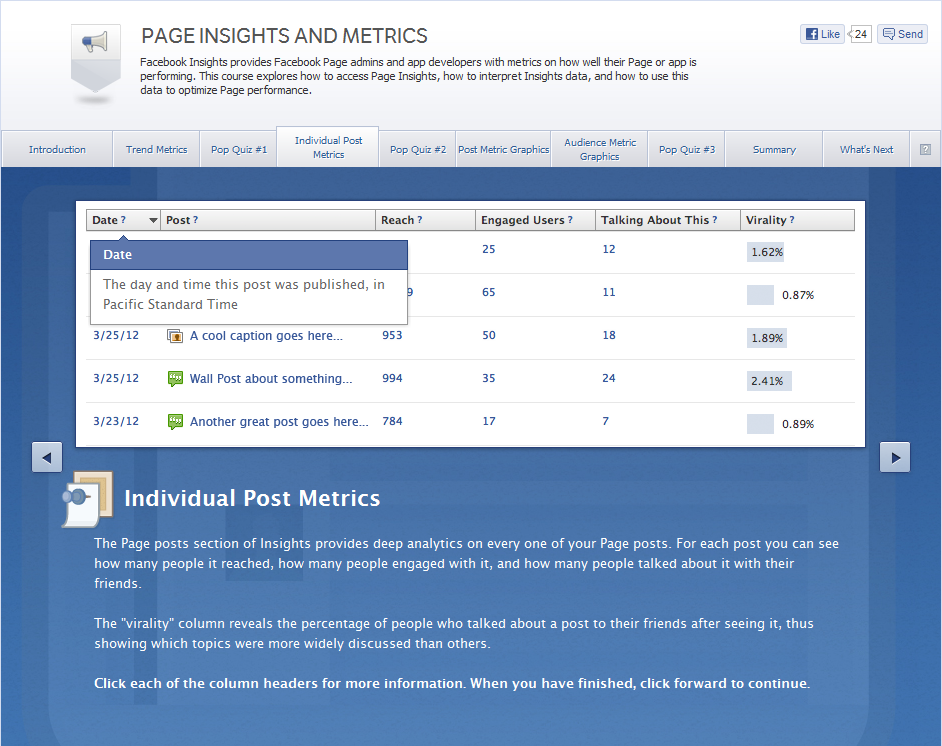Click the 3/23/12 date

[x=116, y=422]
